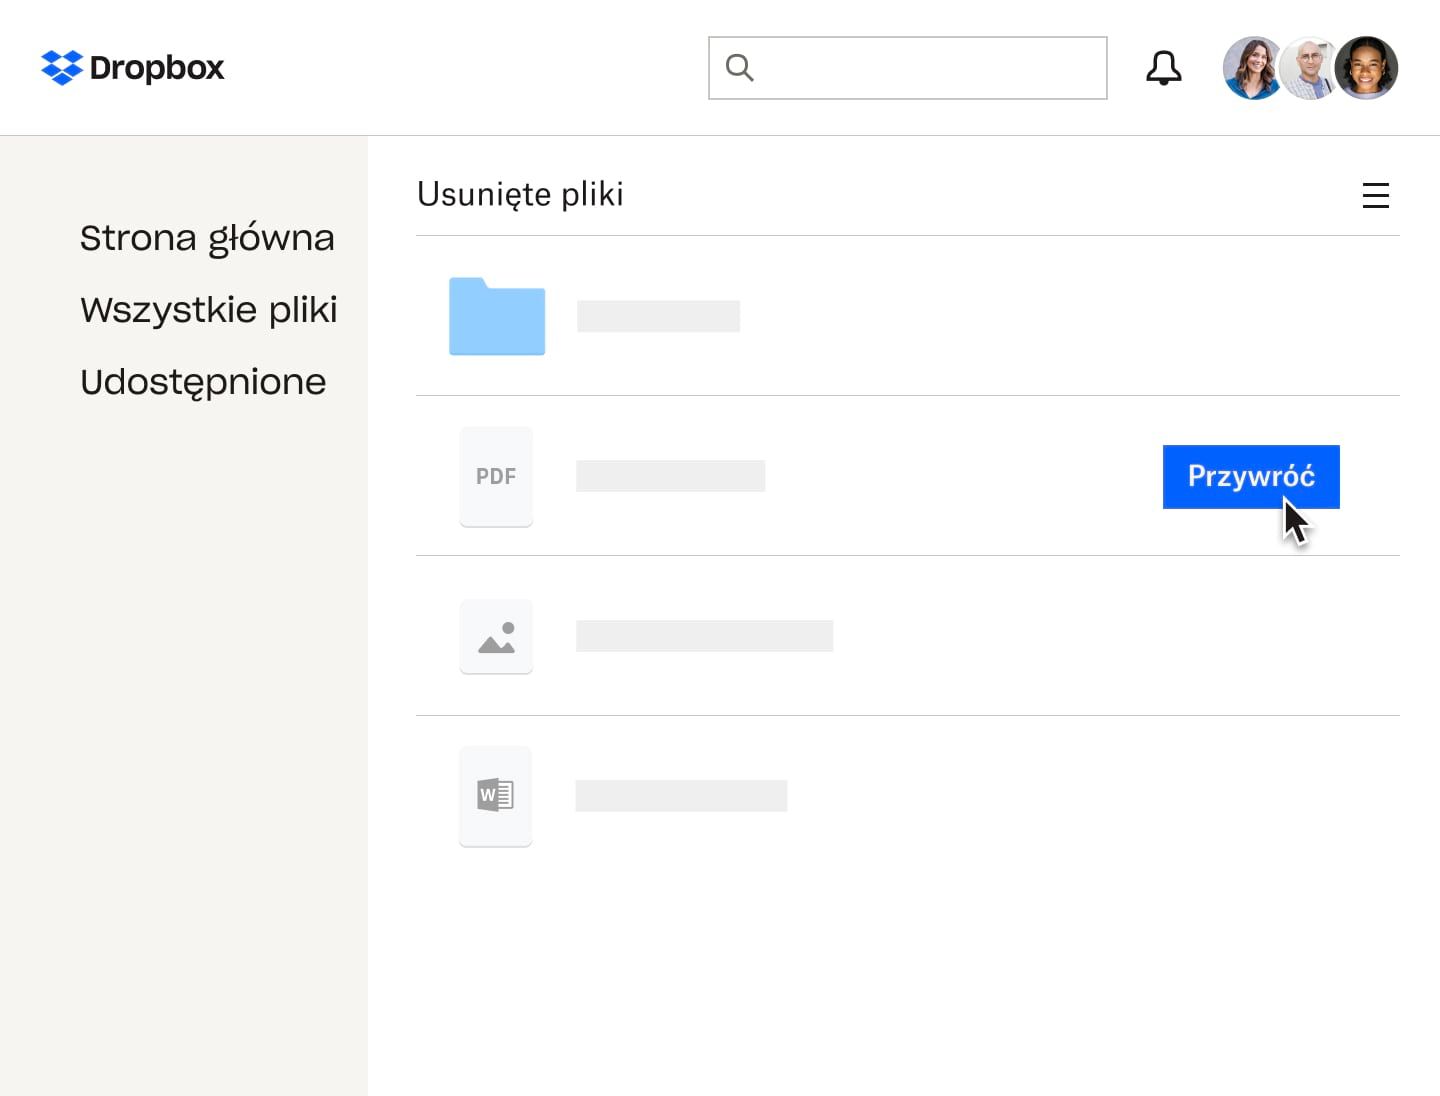Open Wszystkie pliki section
The height and width of the screenshot is (1096, 1440).
tap(208, 309)
